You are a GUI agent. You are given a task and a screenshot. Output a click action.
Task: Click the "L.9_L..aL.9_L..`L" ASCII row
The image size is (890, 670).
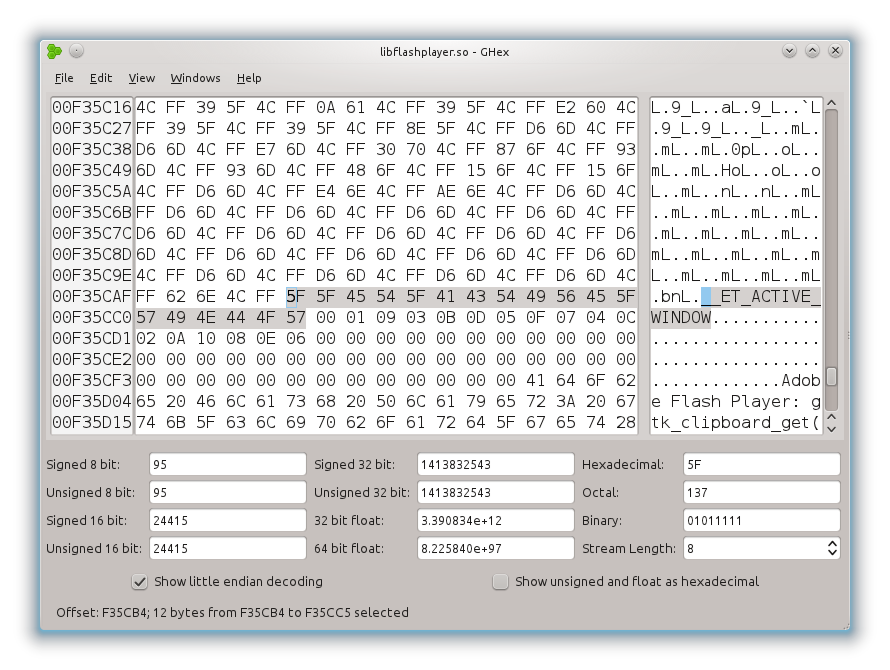point(736,107)
